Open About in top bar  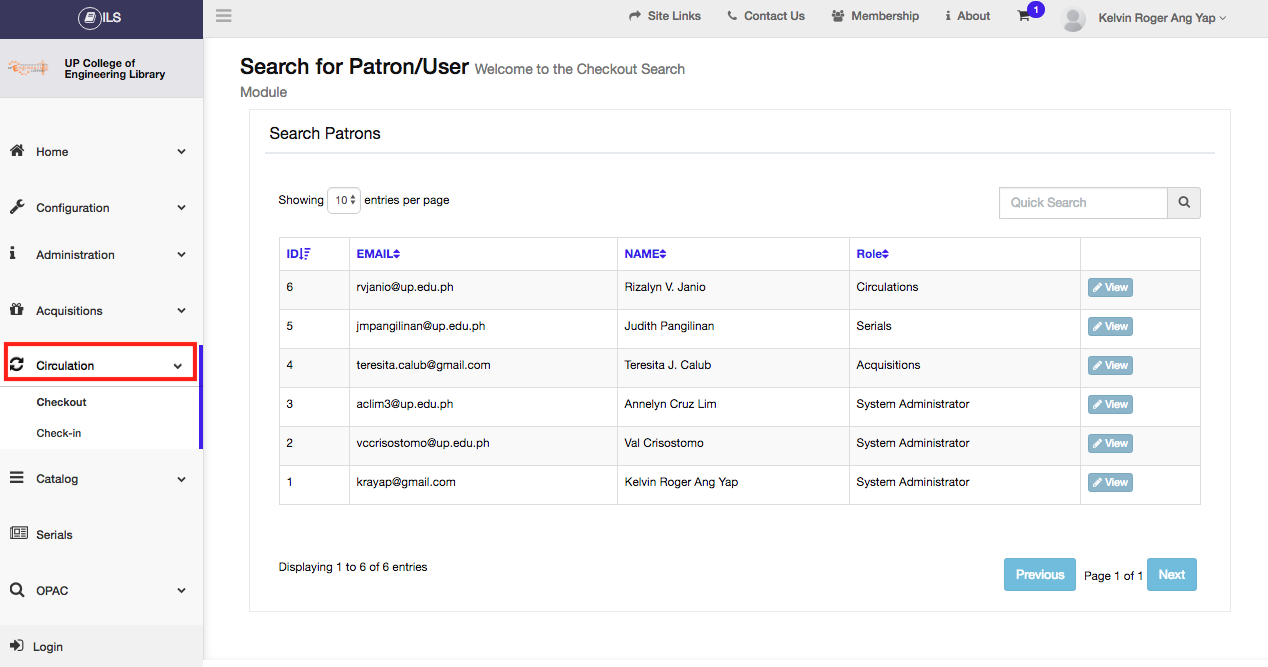tap(968, 16)
